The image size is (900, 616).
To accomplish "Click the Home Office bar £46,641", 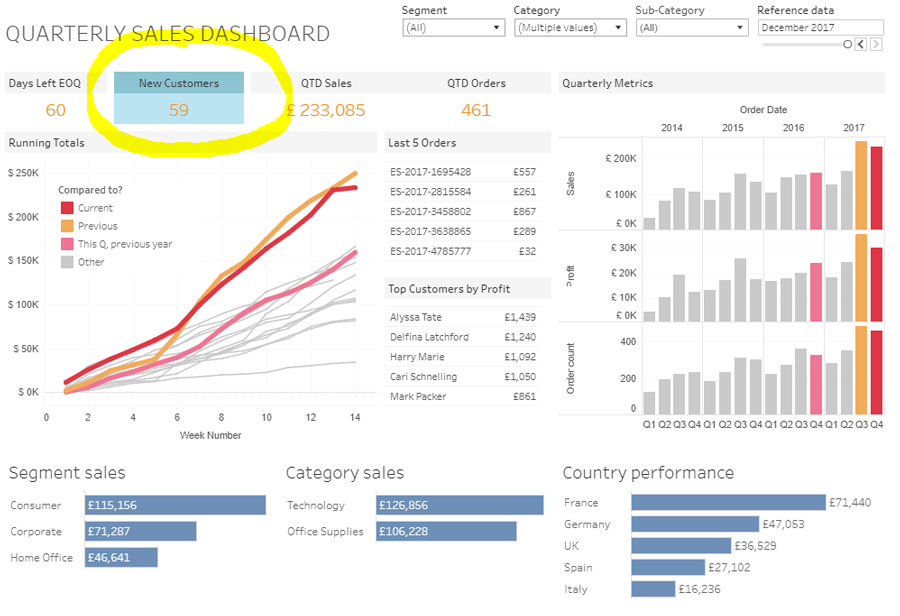I will (121, 557).
